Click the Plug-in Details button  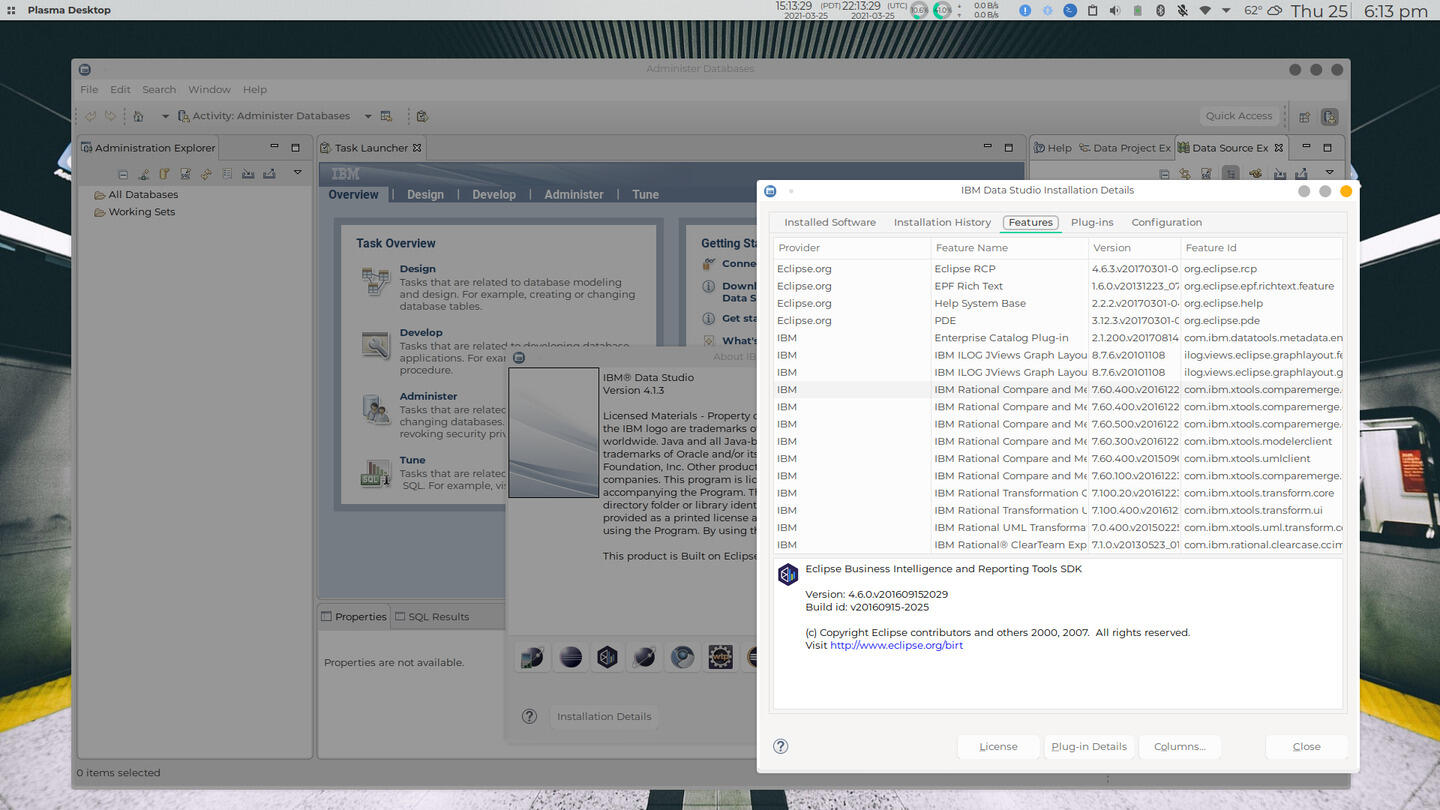1089,747
